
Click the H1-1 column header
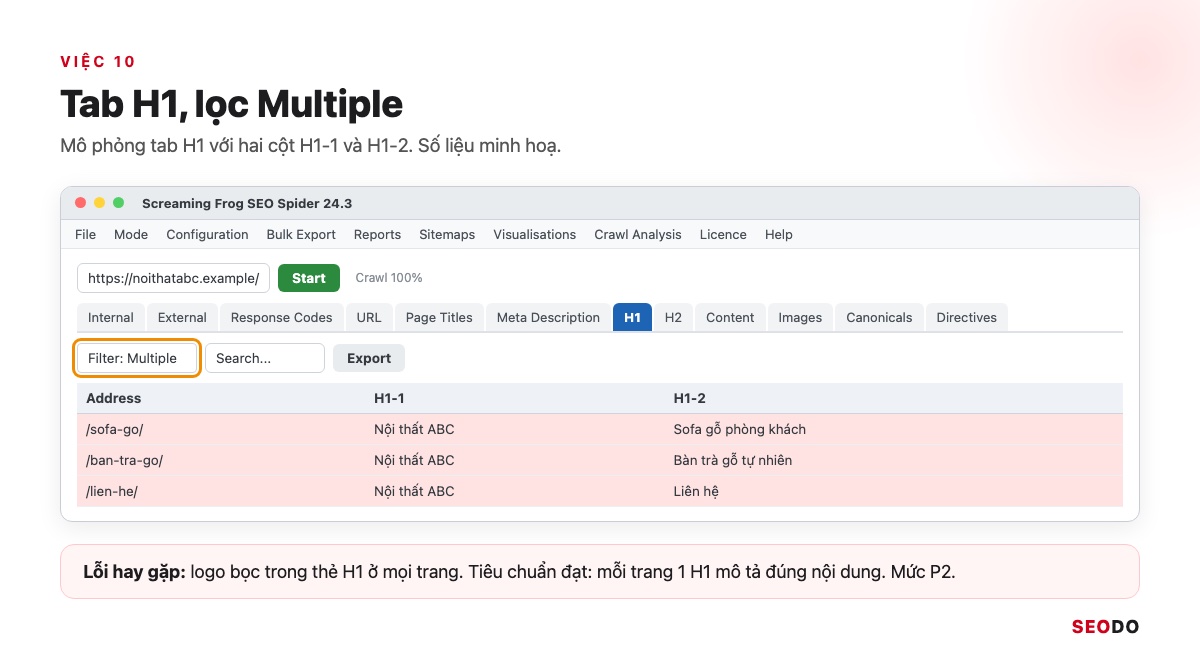pos(389,398)
